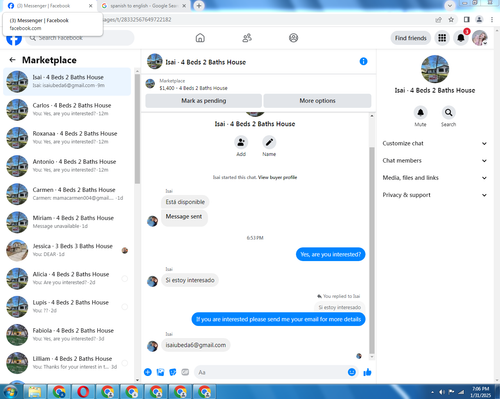Expand Chat members section

[435, 160]
